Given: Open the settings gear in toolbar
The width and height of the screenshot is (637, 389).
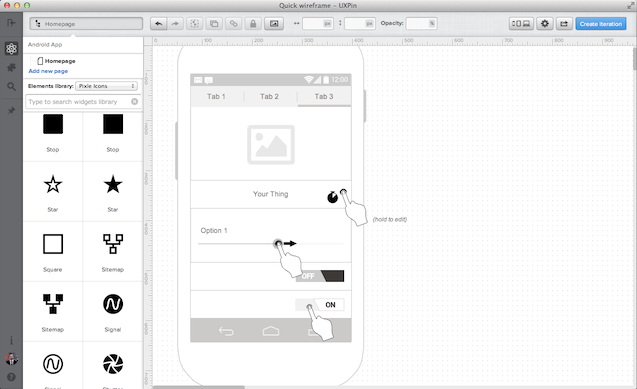Looking at the screenshot, I should [545, 24].
